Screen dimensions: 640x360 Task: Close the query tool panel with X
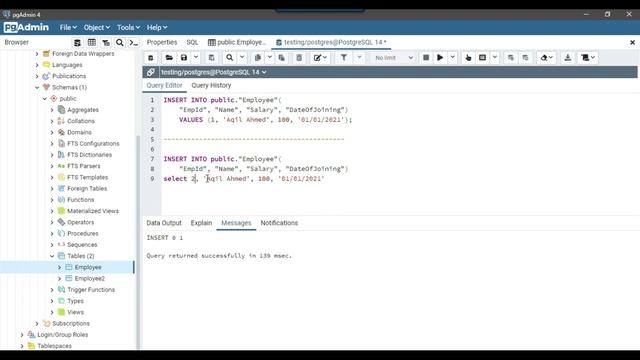pos(632,42)
